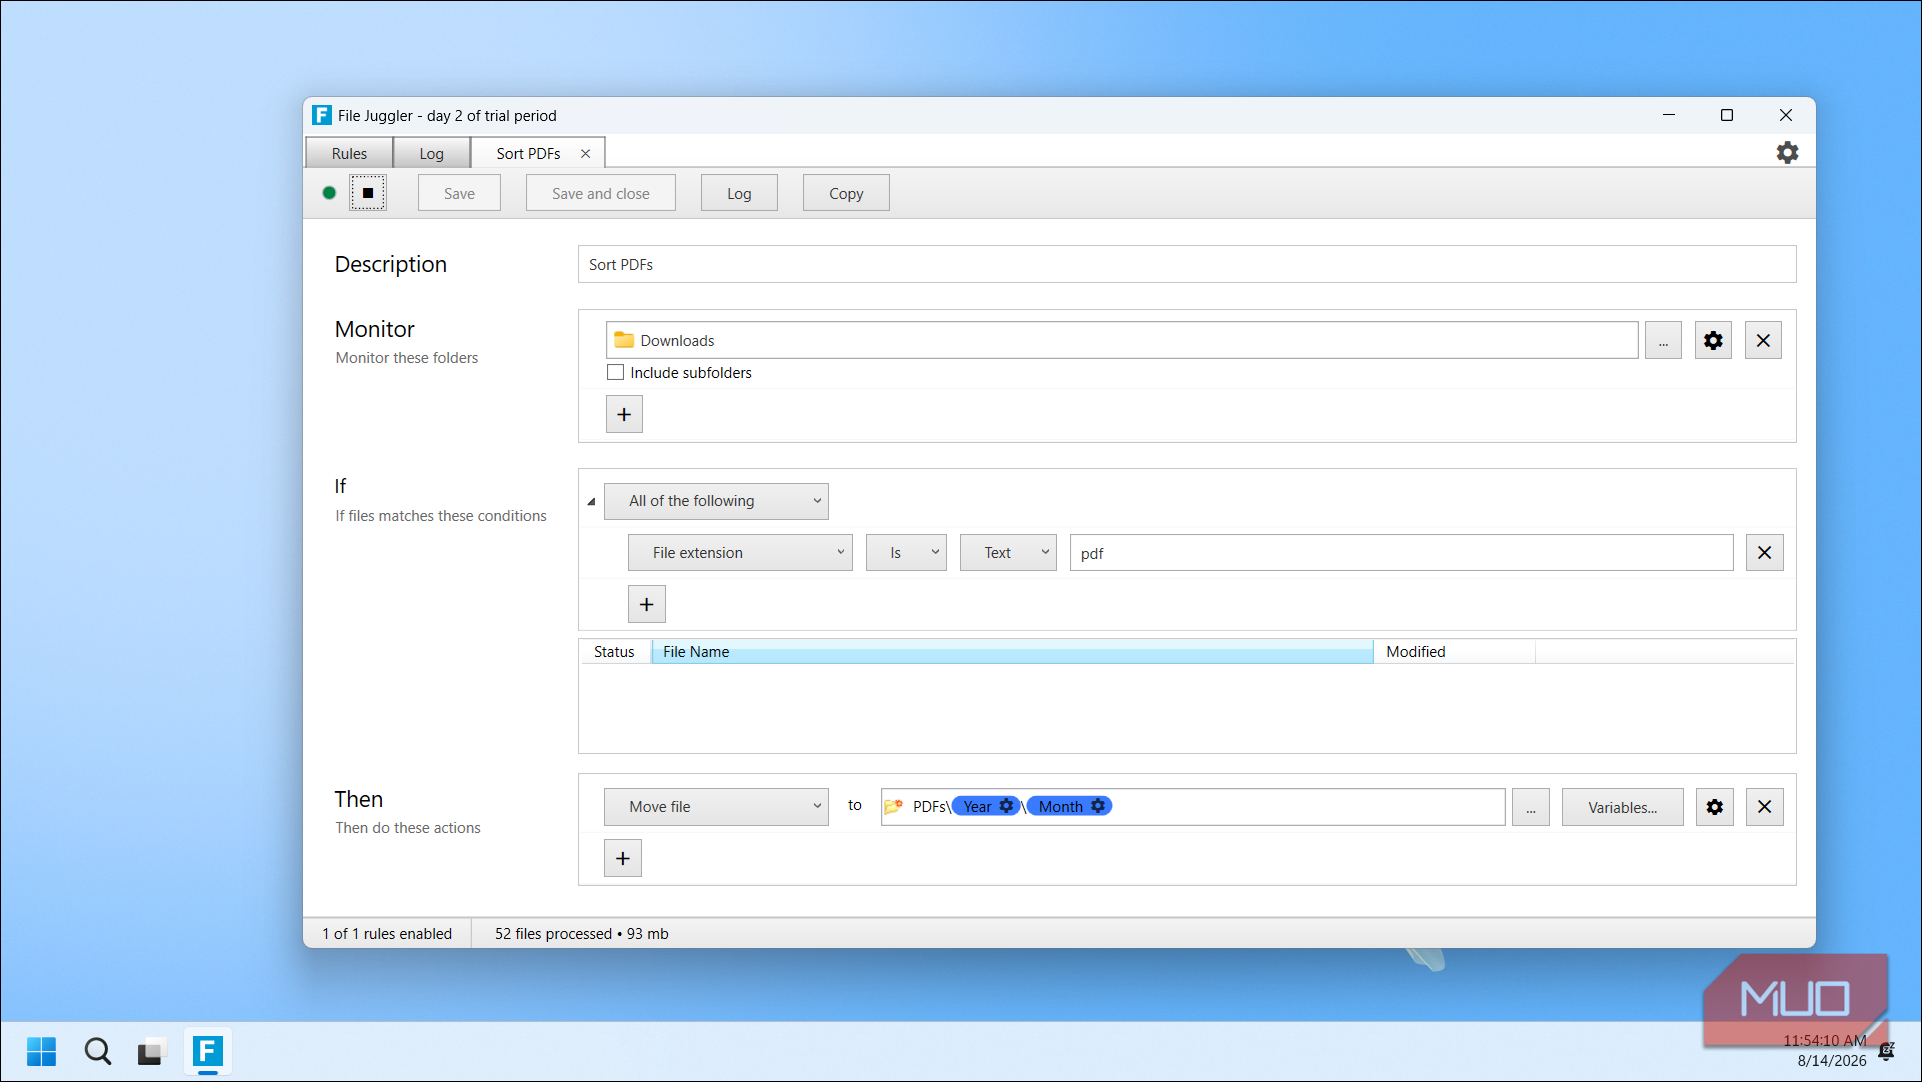Browse for monitored folder with ellipsis button
The height and width of the screenshot is (1082, 1922).
click(x=1663, y=341)
